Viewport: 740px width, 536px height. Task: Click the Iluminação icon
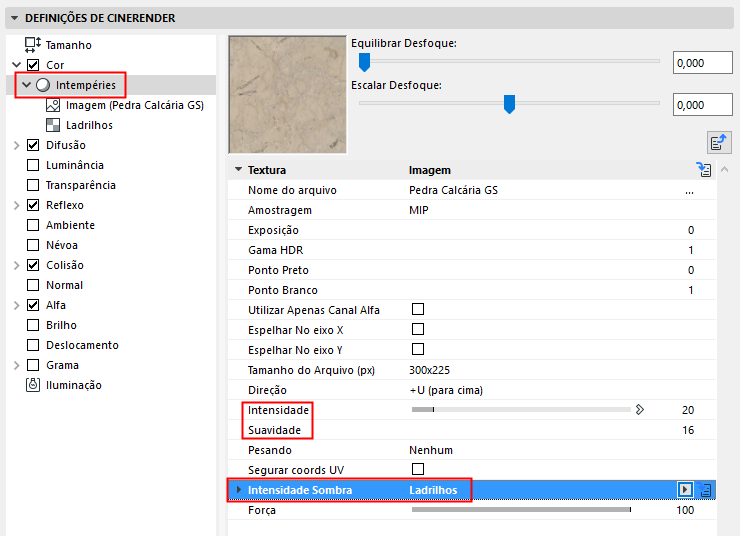click(33, 385)
